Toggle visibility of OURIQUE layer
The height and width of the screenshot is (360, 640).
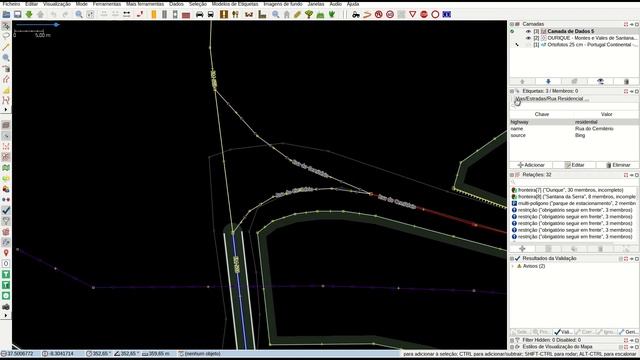coord(528,38)
